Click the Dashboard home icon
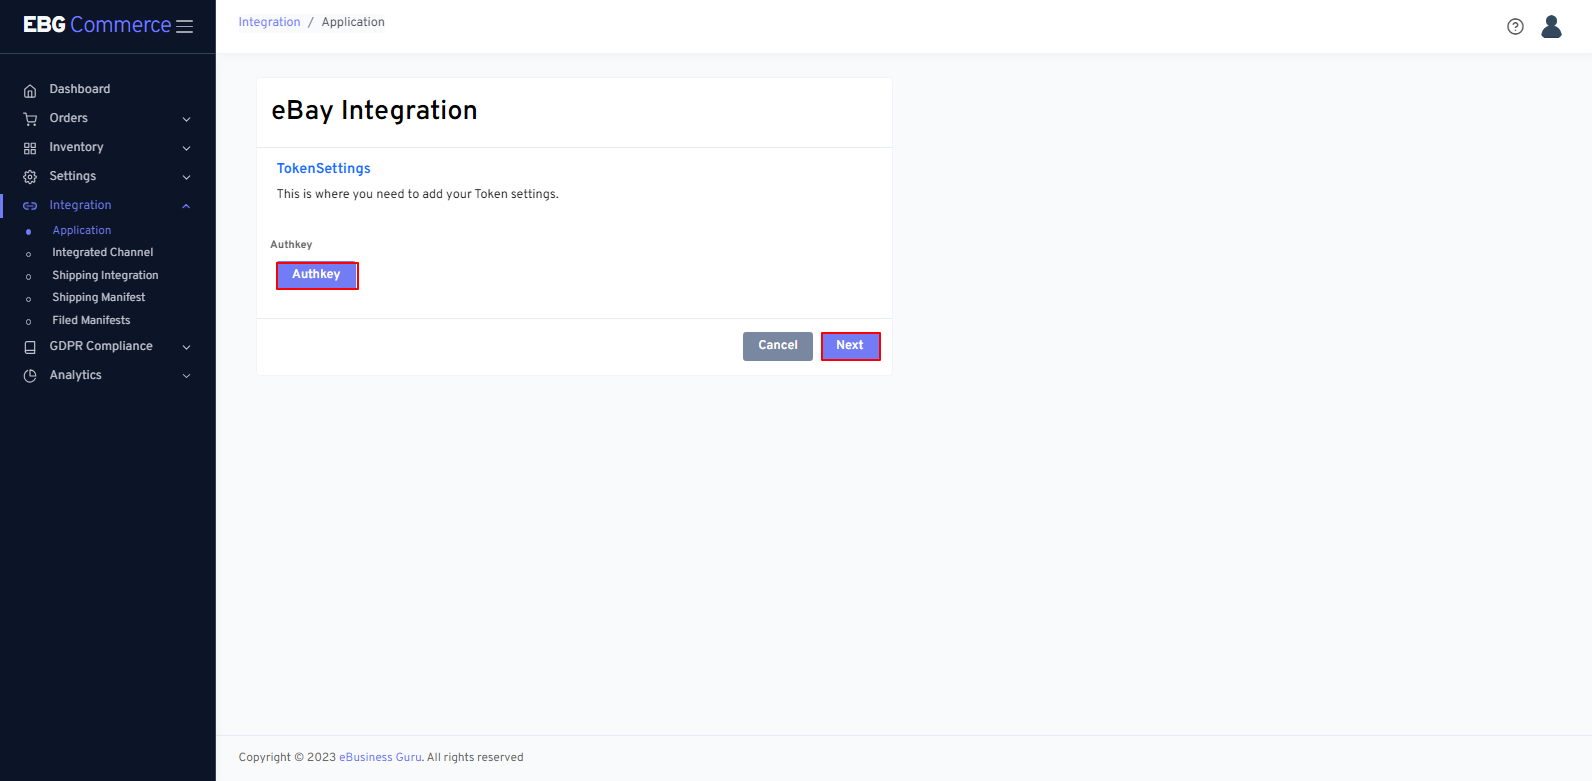1592x781 pixels. [30, 90]
